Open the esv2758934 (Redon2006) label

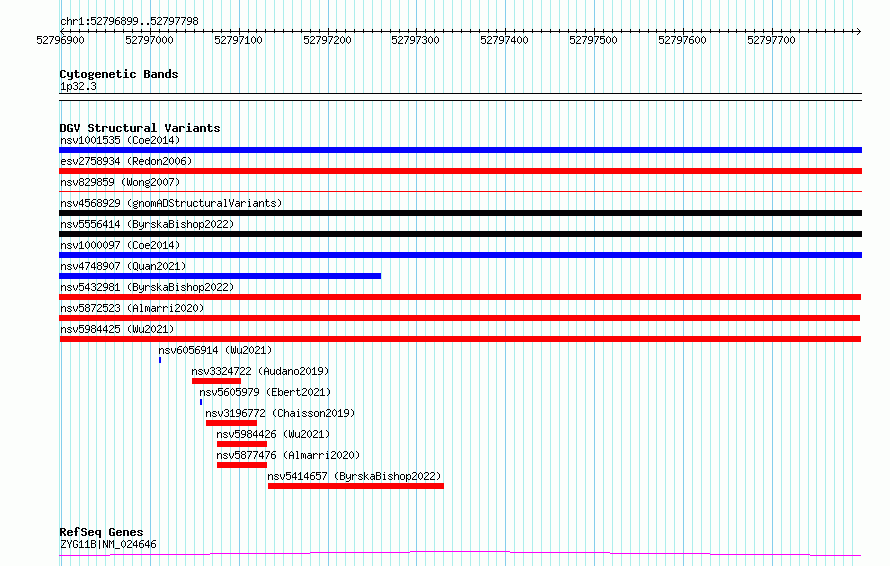[126, 161]
